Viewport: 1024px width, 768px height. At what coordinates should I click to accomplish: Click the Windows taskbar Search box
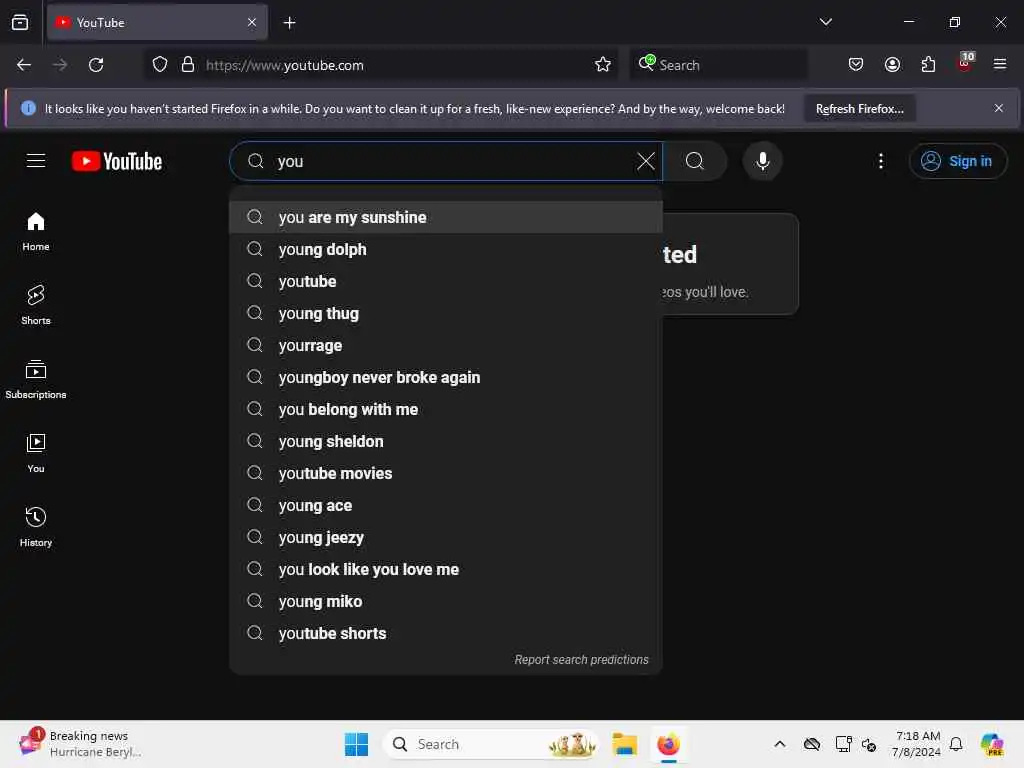click(x=491, y=744)
